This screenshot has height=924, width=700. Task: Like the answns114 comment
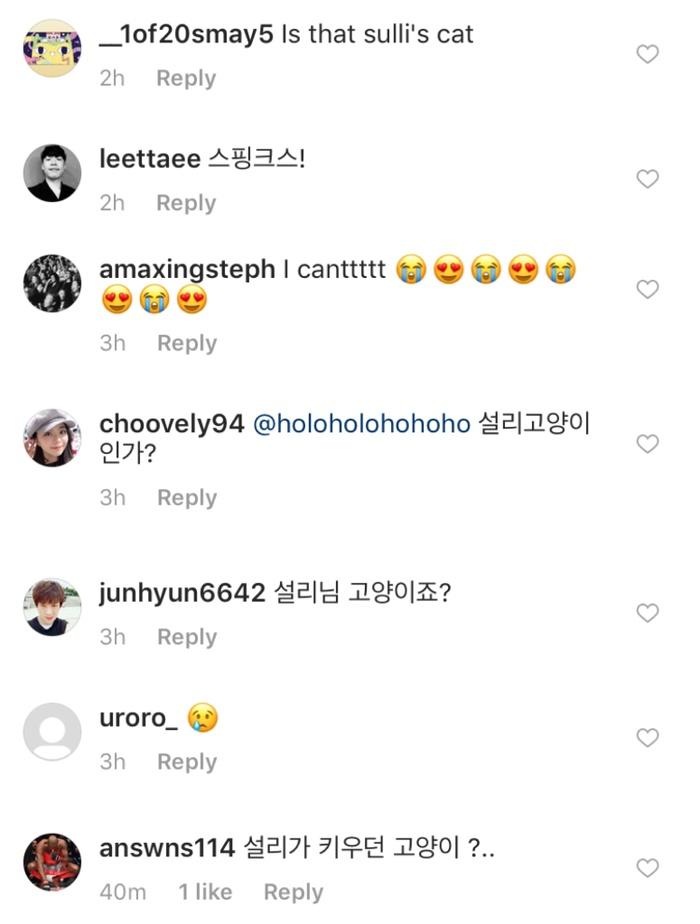(x=648, y=867)
